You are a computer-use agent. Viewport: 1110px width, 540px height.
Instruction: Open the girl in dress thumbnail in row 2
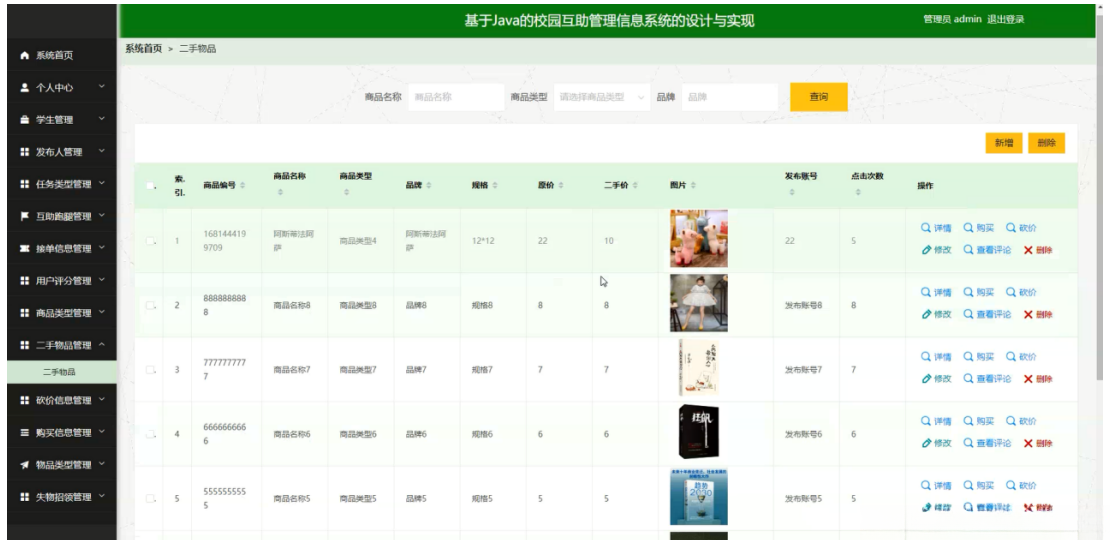tap(699, 303)
